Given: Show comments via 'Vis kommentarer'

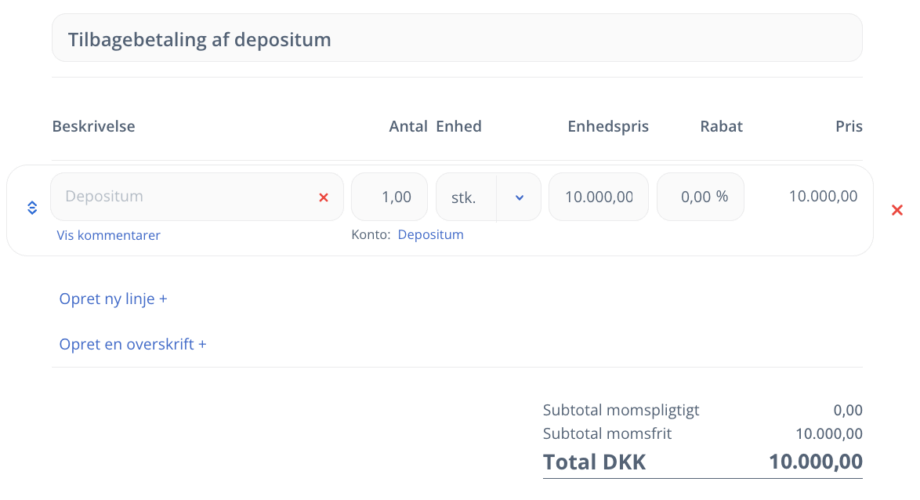Looking at the screenshot, I should pyautogui.click(x=108, y=235).
